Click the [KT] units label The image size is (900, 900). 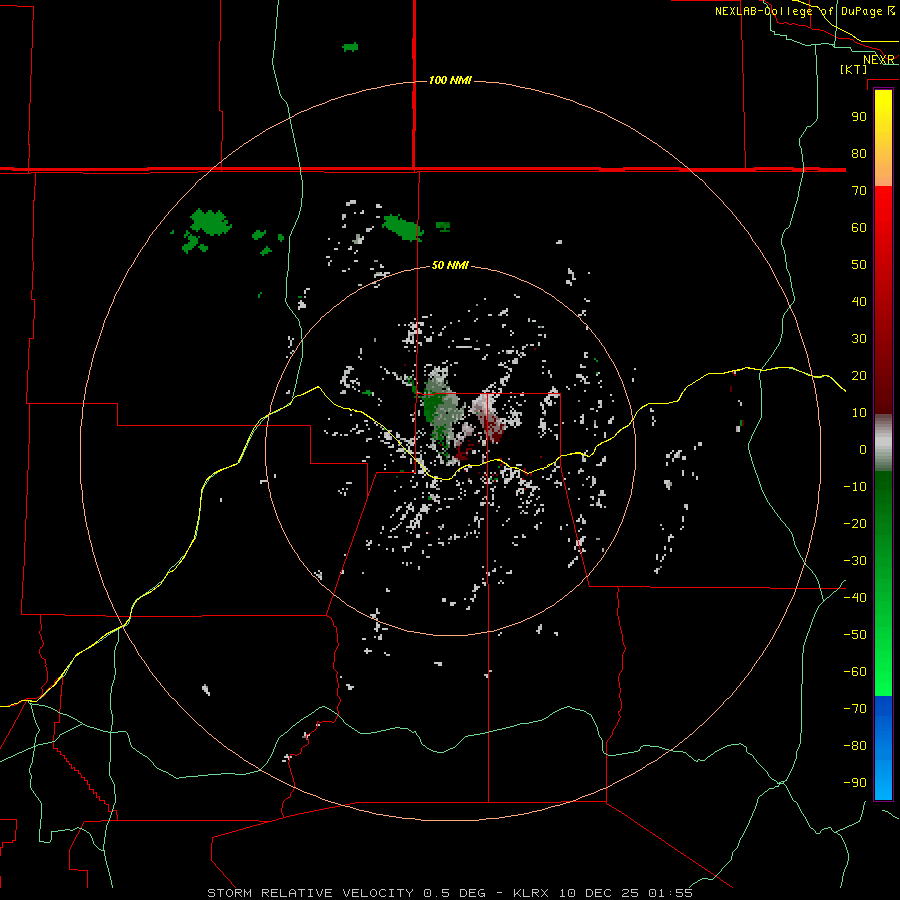853,69
